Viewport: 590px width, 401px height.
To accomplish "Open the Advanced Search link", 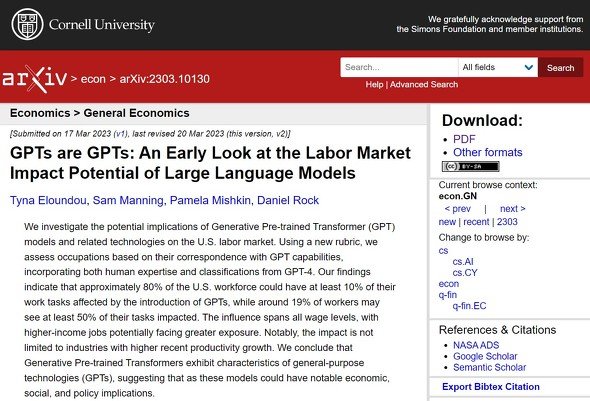I will (x=424, y=85).
